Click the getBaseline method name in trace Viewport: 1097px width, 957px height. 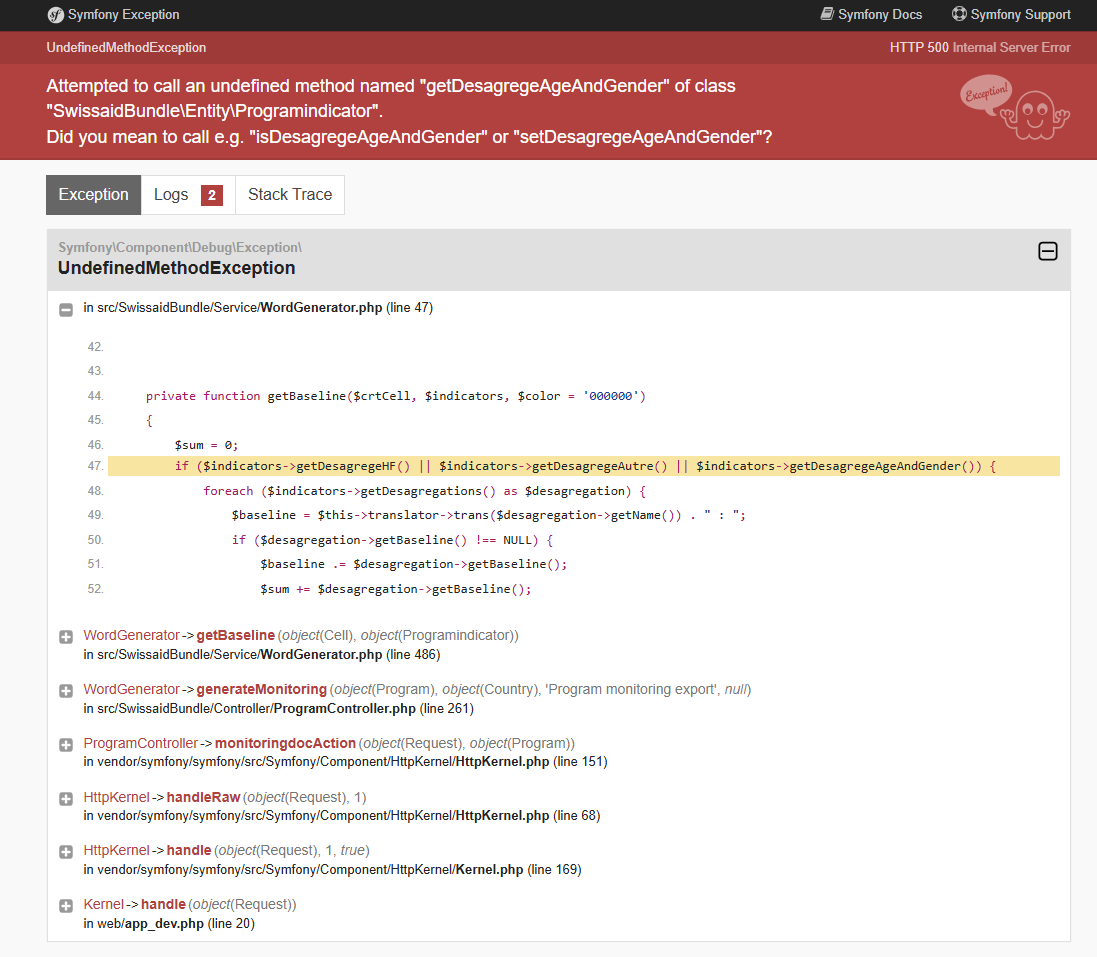point(235,635)
